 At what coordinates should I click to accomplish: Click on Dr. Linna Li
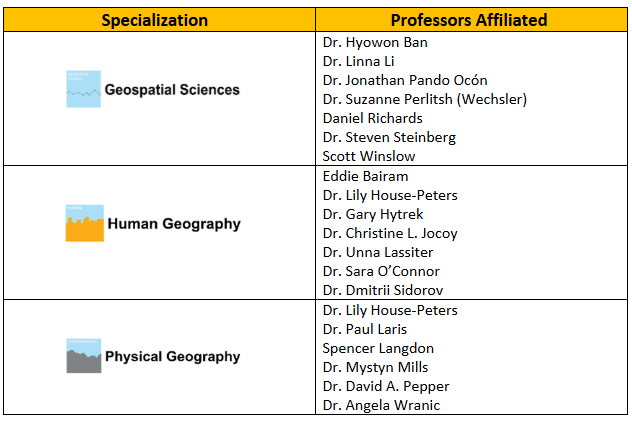pyautogui.click(x=359, y=62)
